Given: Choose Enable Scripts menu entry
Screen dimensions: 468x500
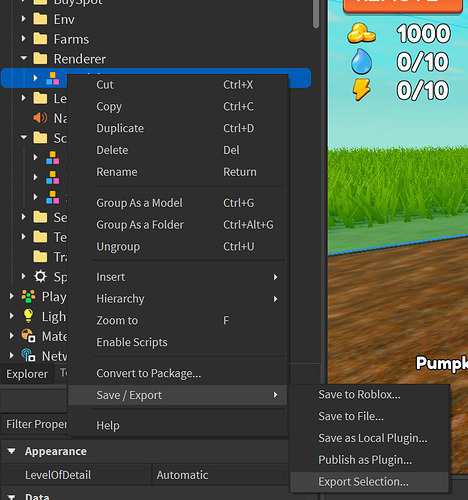Looking at the screenshot, I should [x=178, y=342].
